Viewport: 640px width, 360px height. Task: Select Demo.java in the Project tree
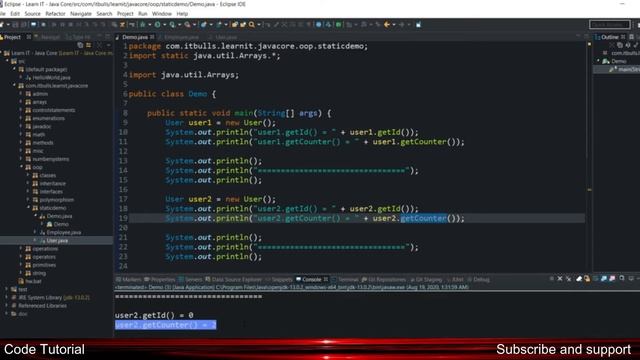point(59,216)
